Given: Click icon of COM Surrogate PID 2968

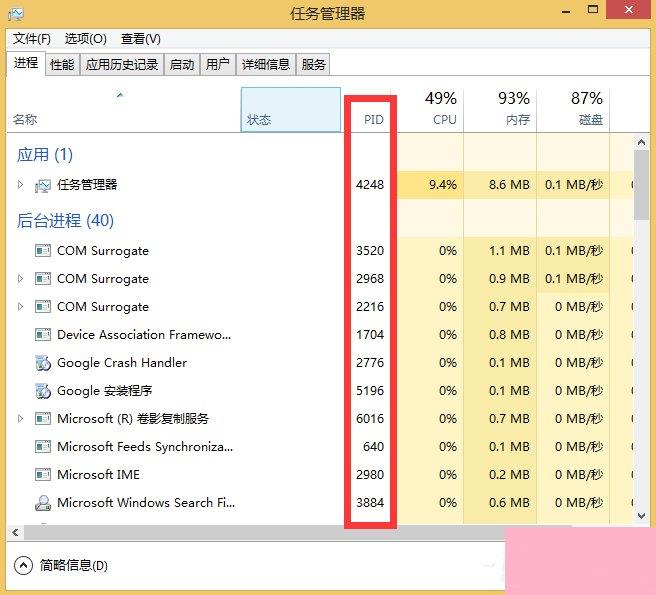Looking at the screenshot, I should point(43,279).
